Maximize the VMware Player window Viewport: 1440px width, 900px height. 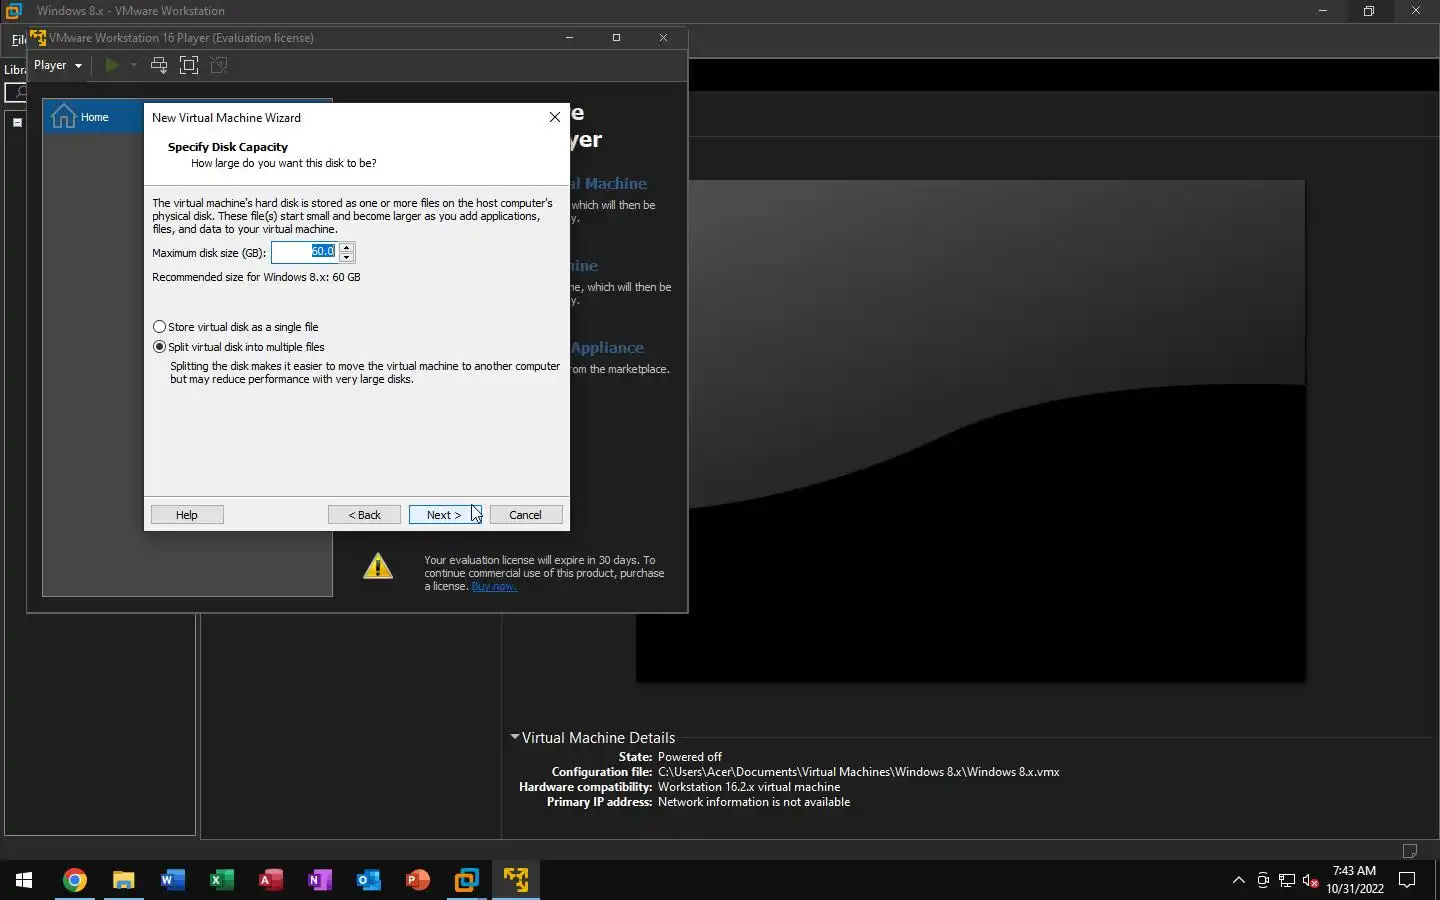[616, 37]
